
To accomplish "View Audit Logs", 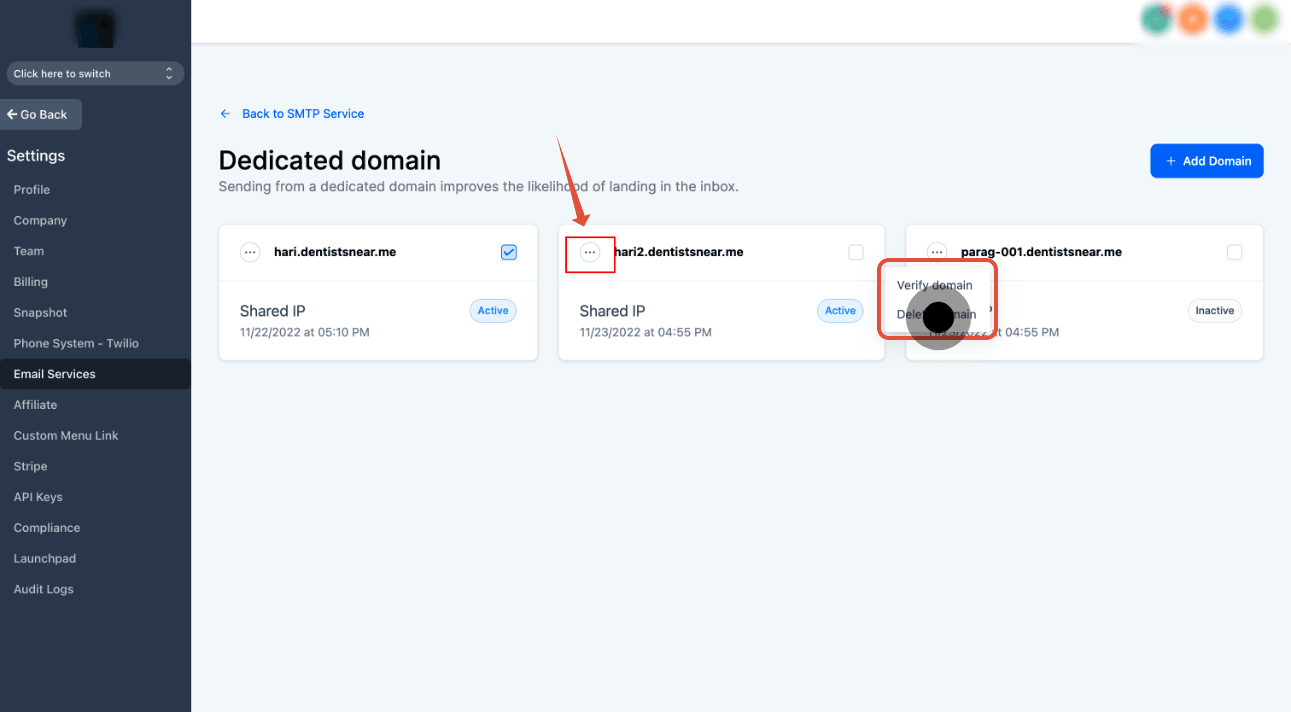I will point(43,589).
